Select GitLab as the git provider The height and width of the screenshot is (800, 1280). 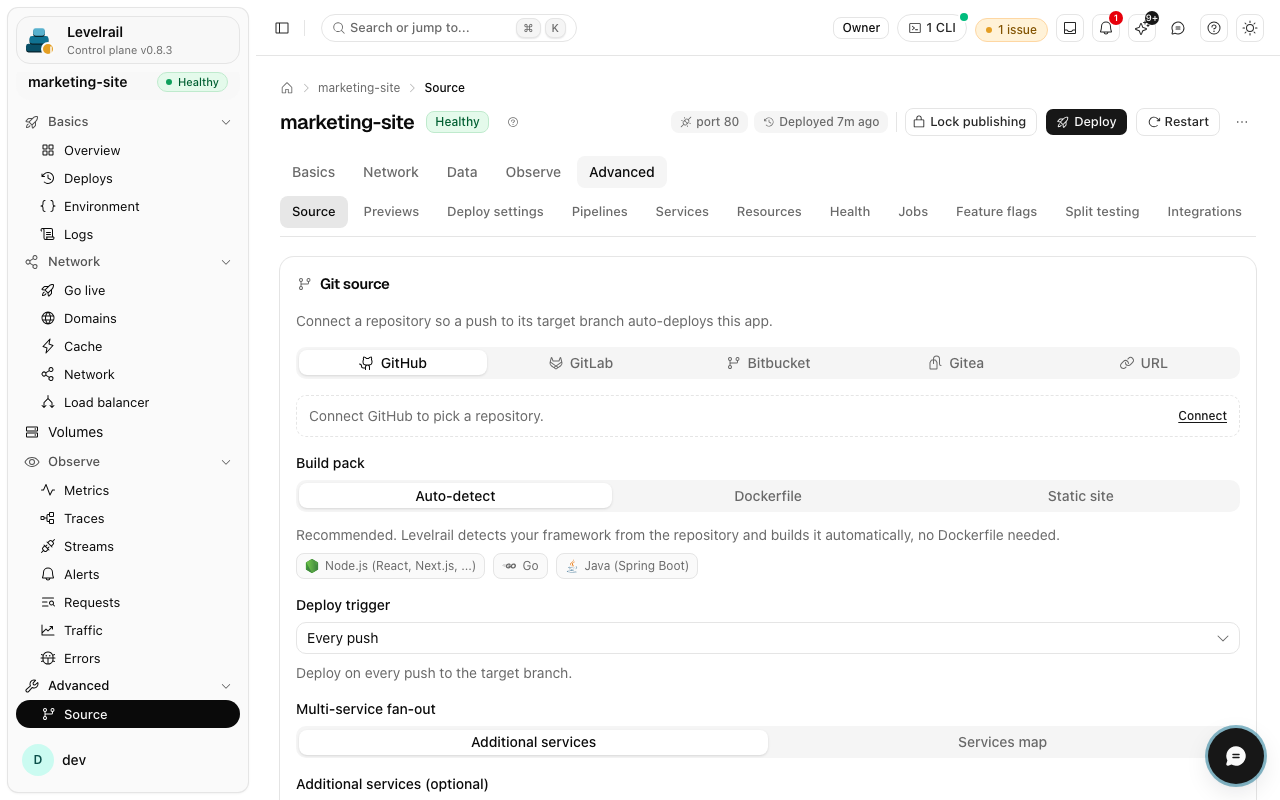[x=581, y=363]
